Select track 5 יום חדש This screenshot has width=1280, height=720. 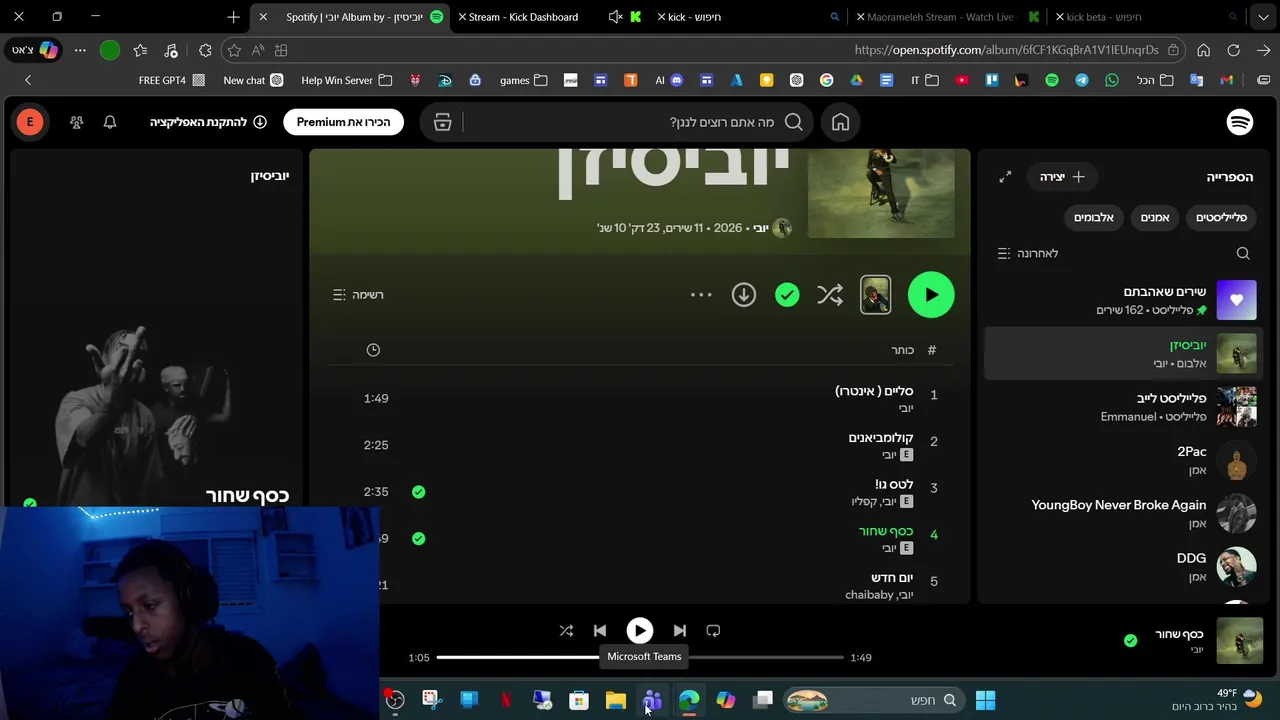pyautogui.click(x=640, y=584)
